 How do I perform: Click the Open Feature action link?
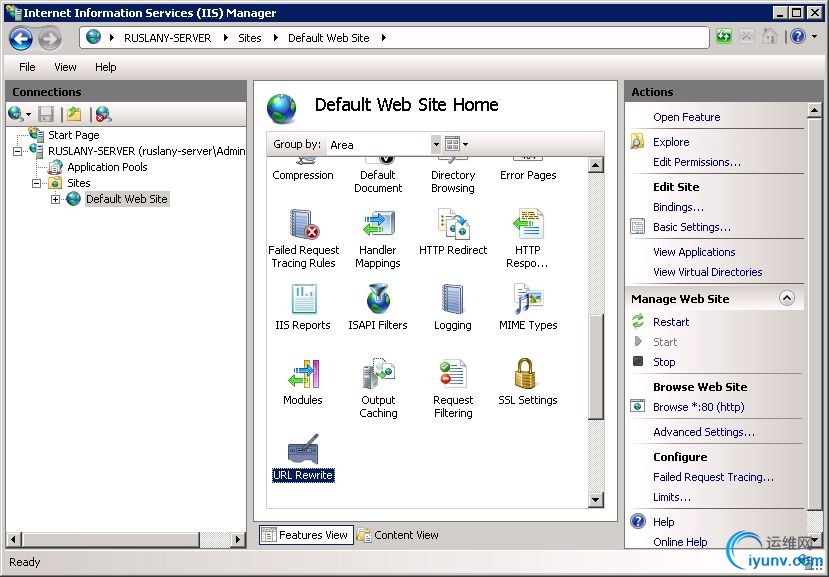686,117
